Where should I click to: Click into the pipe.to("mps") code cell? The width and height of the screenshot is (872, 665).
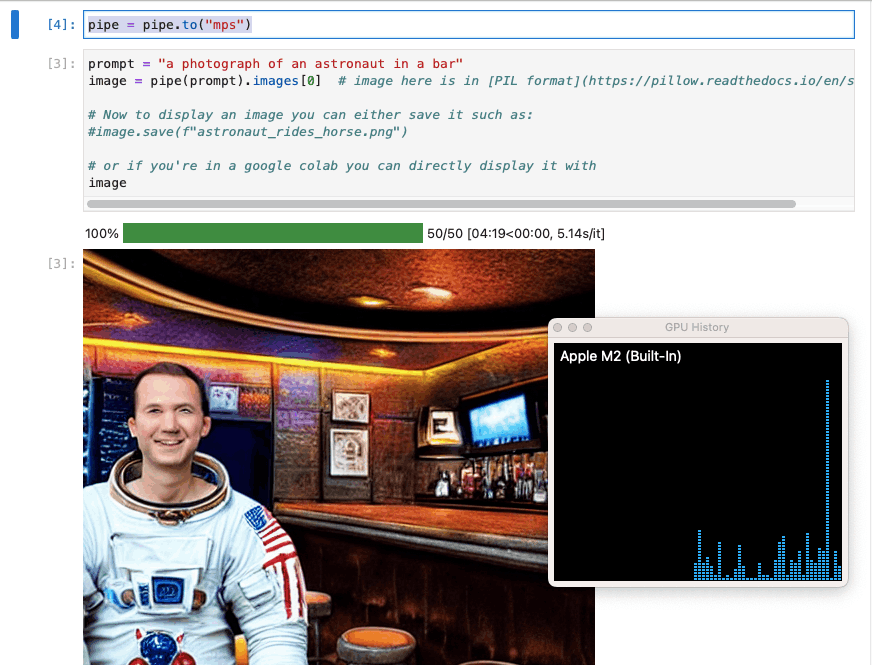(500, 24)
